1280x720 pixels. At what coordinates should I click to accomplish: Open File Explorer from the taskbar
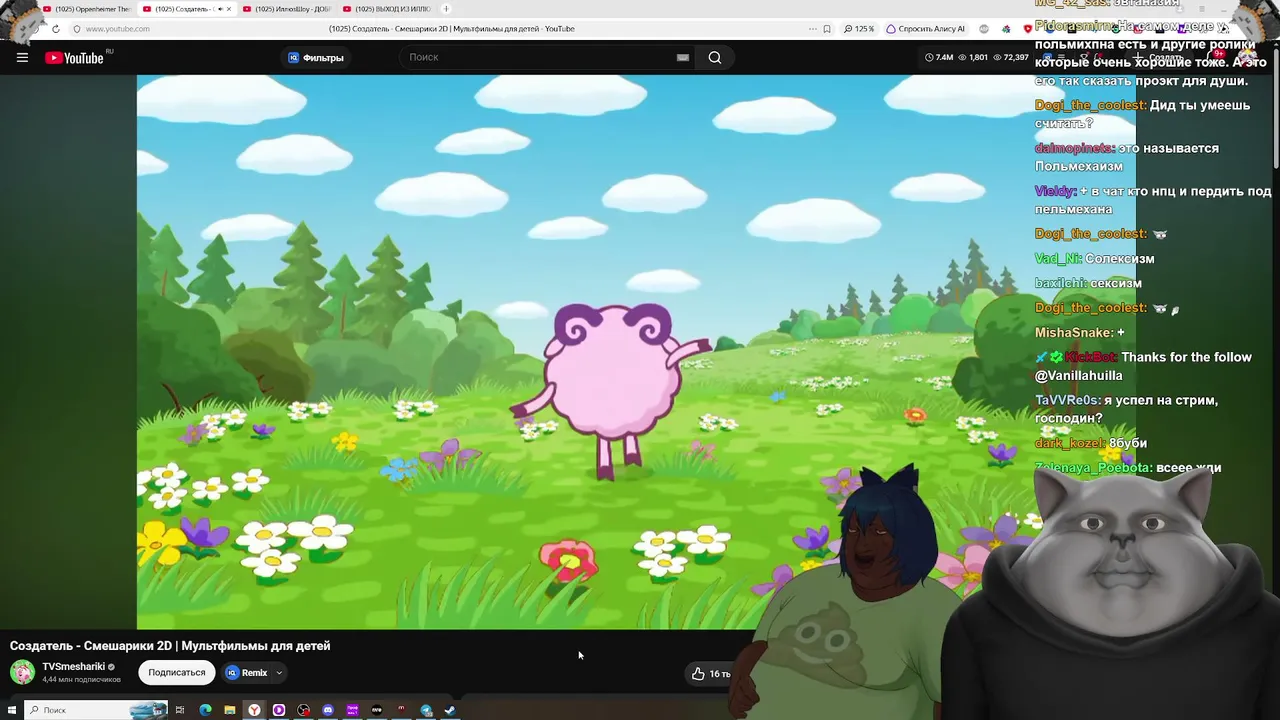tap(230, 710)
